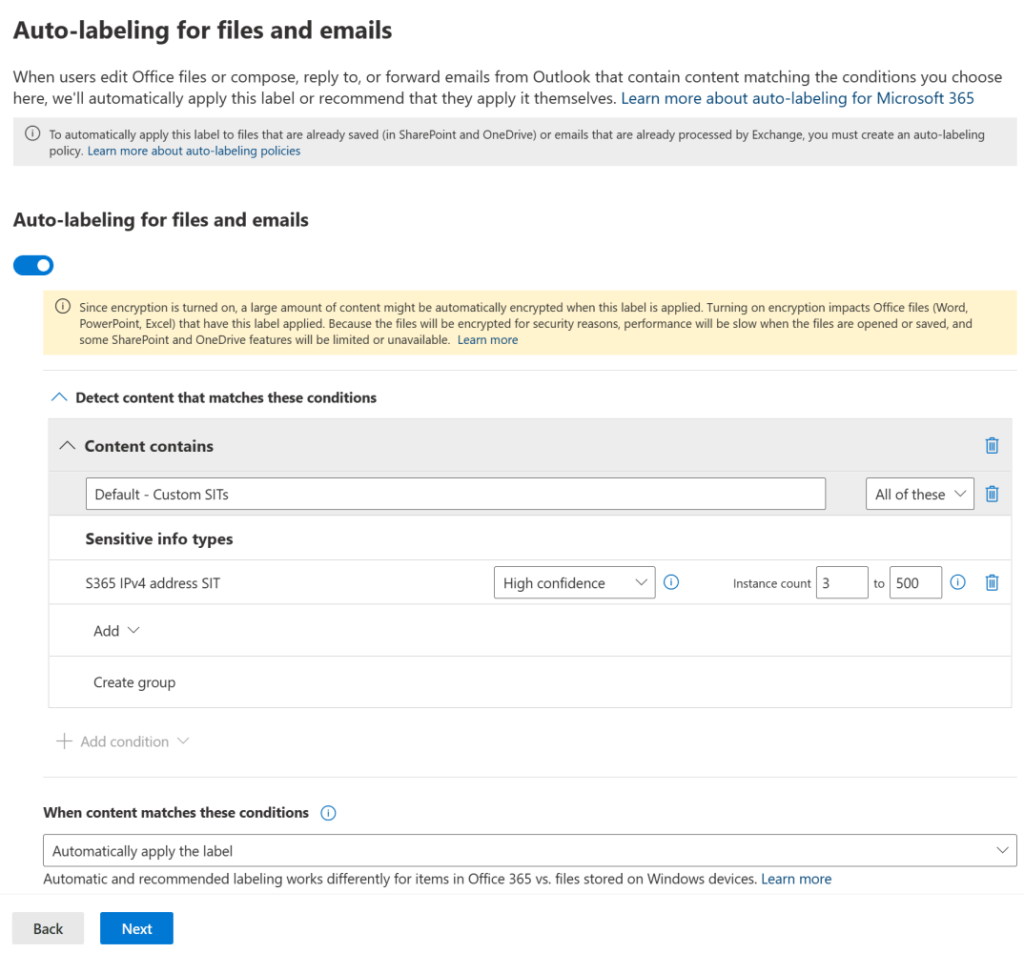Open the High confidence dropdown
The width and height of the screenshot is (1024, 953).
(574, 583)
